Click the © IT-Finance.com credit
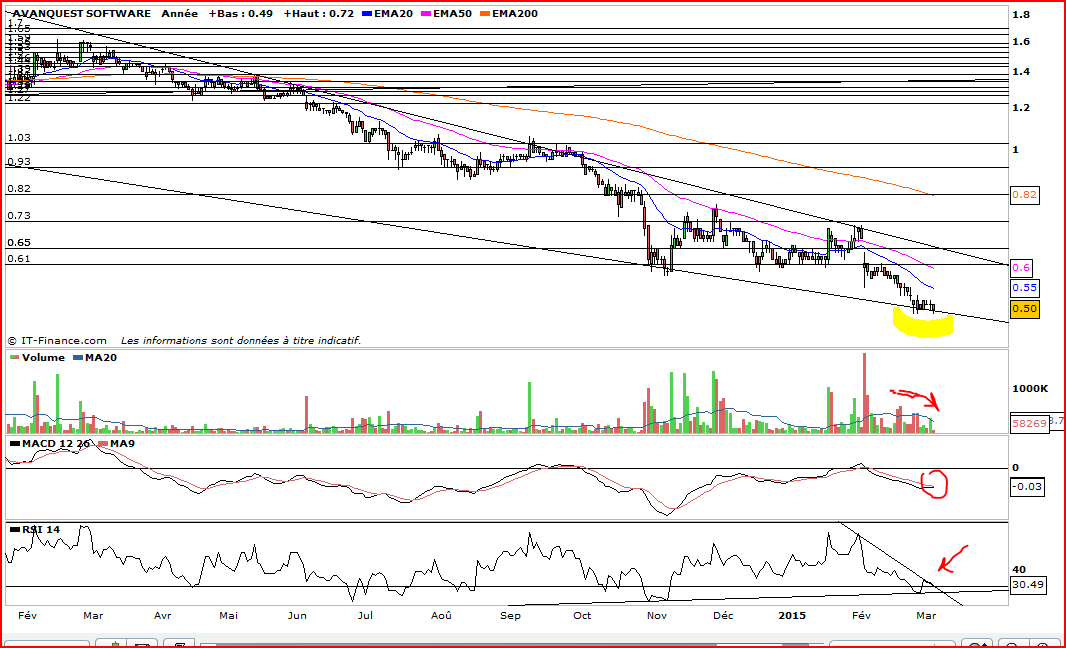The height and width of the screenshot is (648, 1066). tap(57, 341)
